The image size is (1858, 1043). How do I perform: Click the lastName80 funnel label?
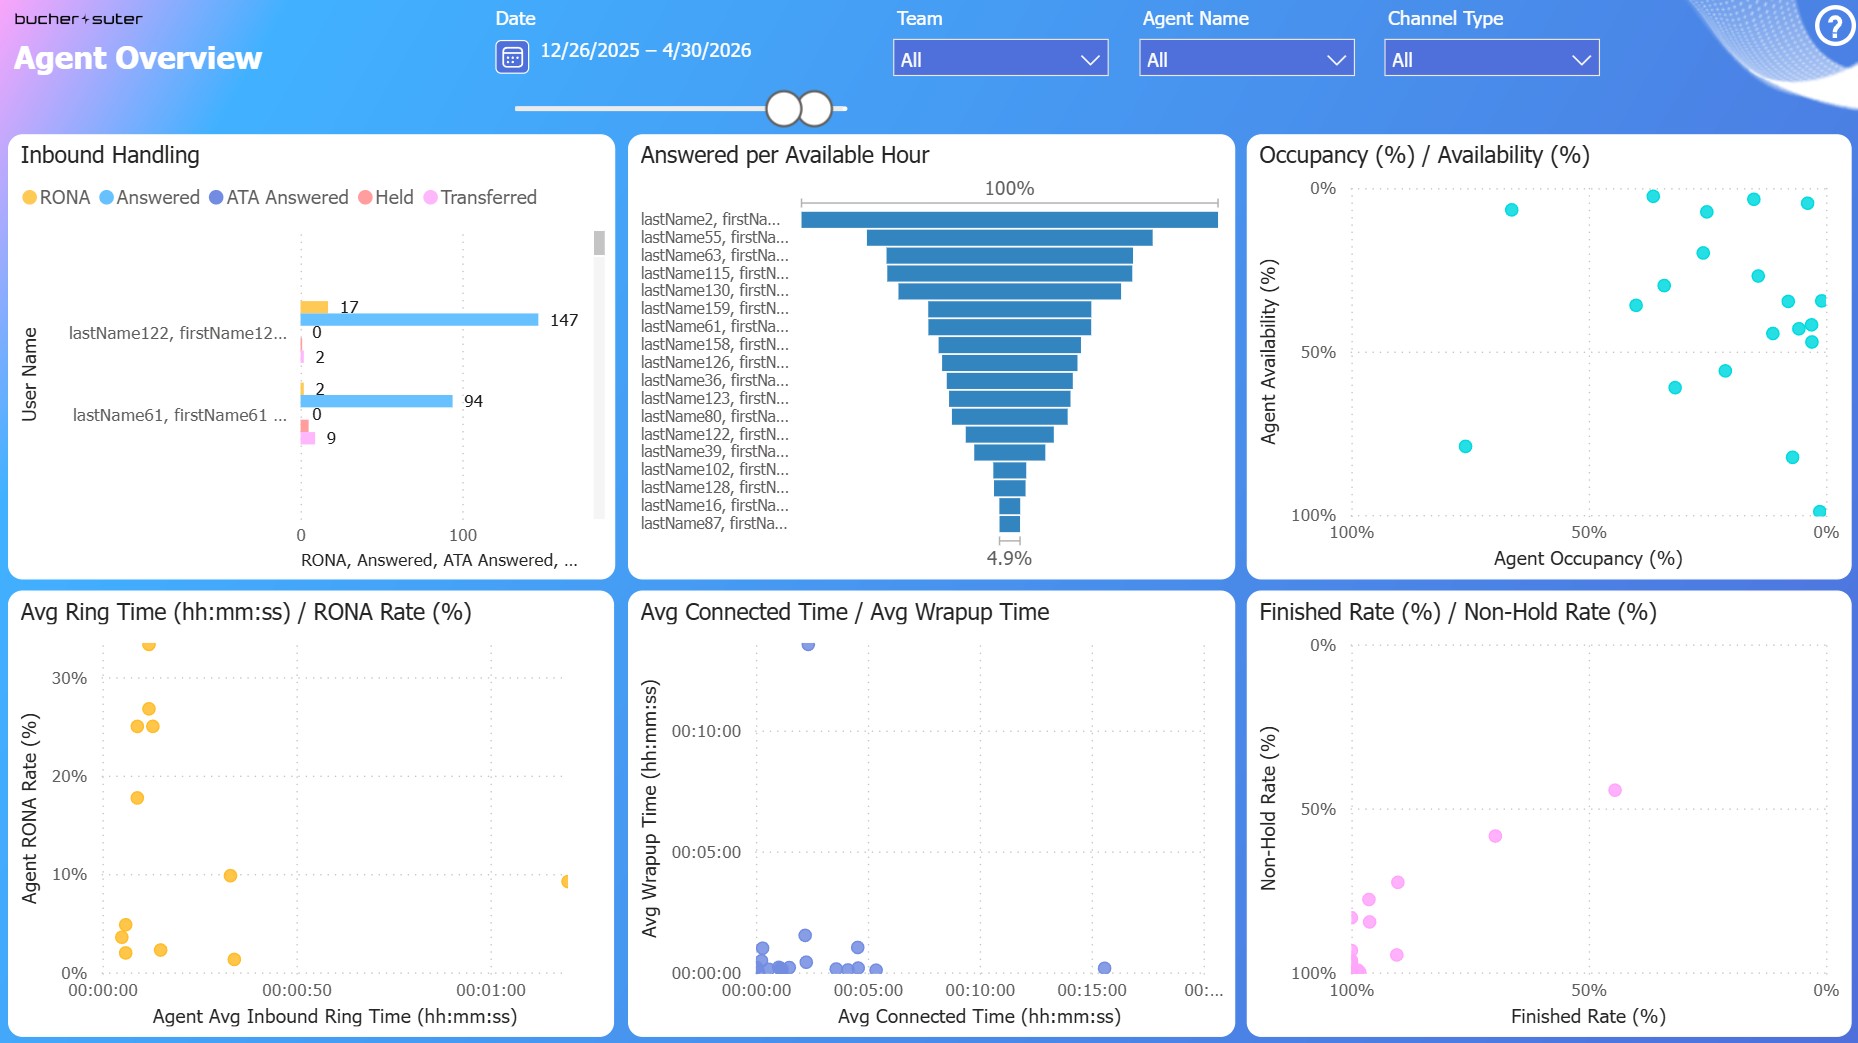(714, 417)
